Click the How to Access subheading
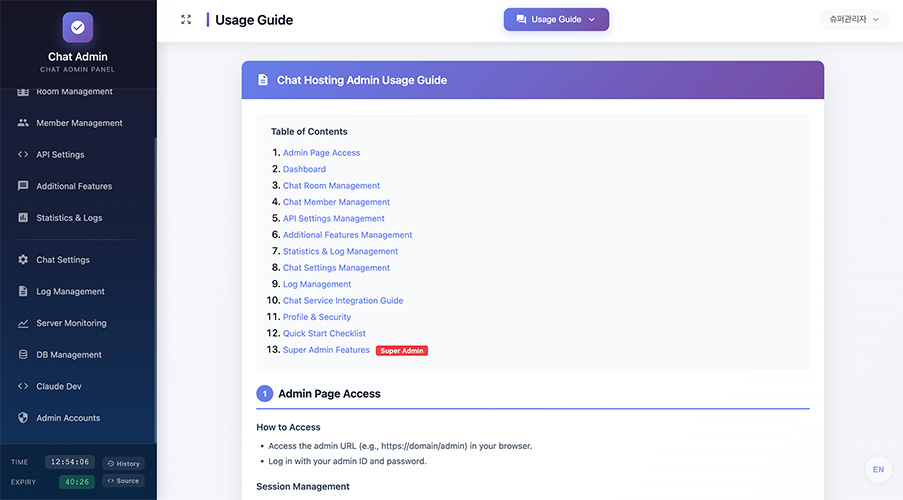 pyautogui.click(x=288, y=427)
